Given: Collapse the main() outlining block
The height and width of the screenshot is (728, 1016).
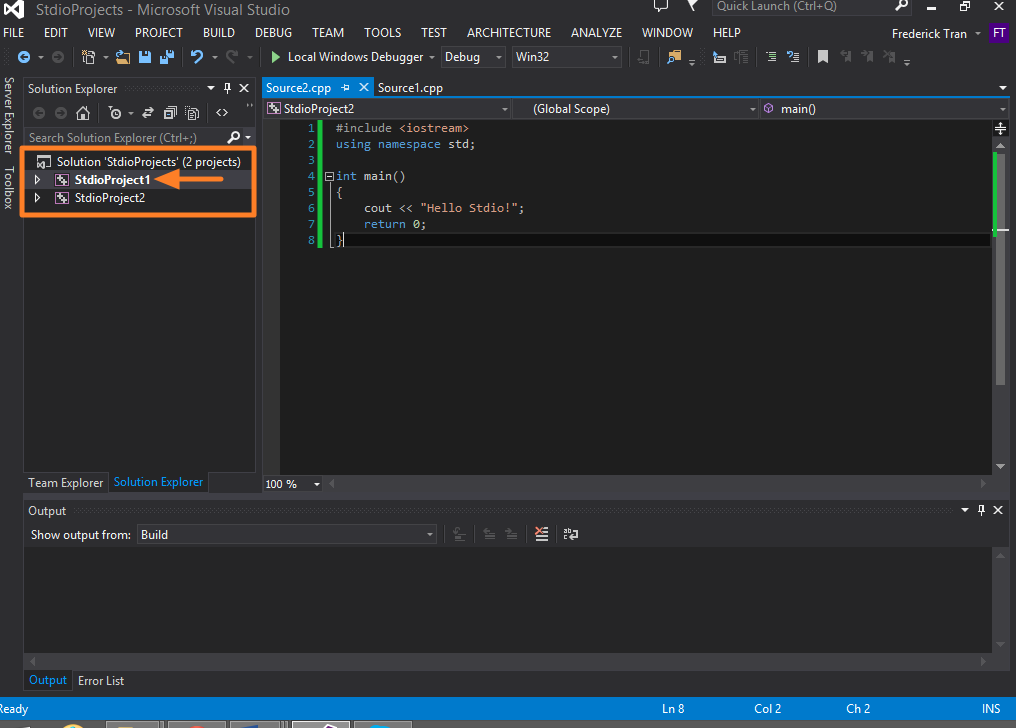Looking at the screenshot, I should [x=329, y=176].
